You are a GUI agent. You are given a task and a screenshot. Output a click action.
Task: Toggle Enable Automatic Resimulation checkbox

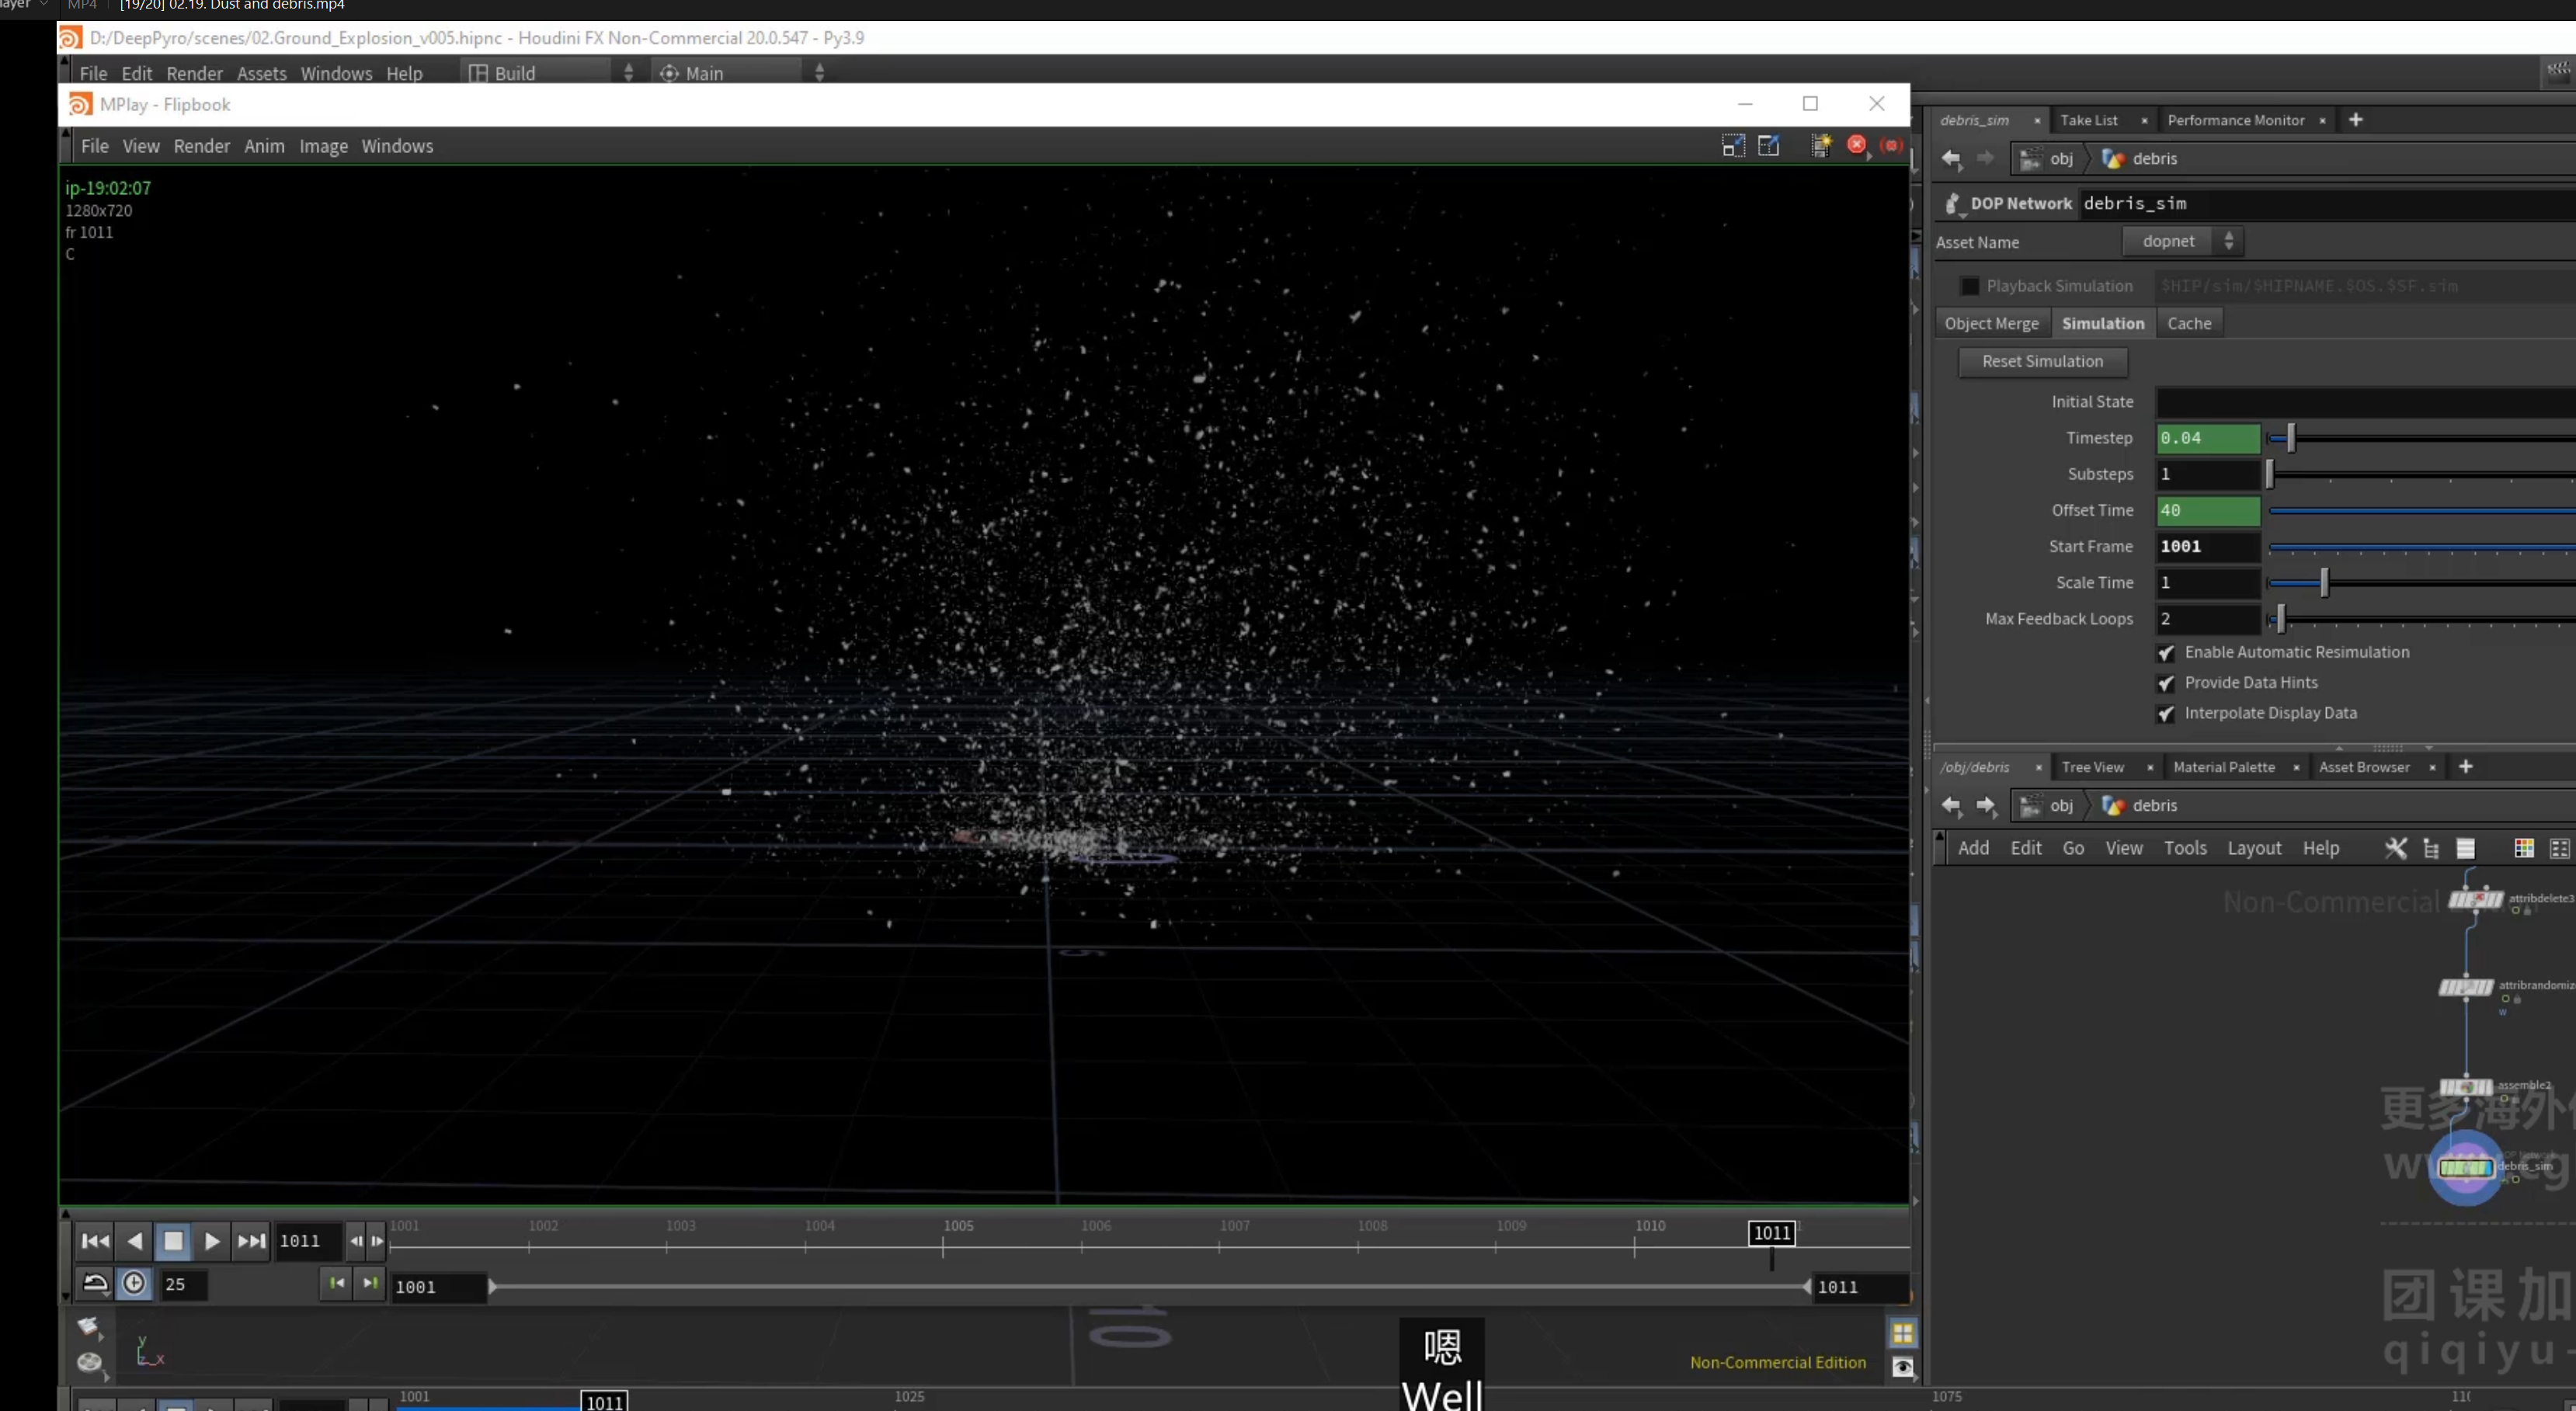(2166, 653)
